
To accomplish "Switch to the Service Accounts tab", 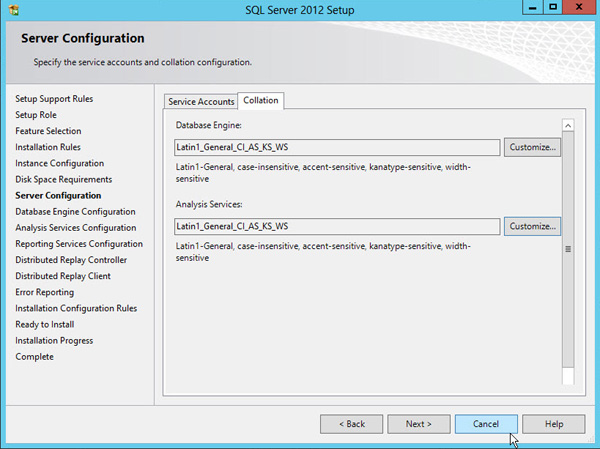I will click(x=201, y=101).
